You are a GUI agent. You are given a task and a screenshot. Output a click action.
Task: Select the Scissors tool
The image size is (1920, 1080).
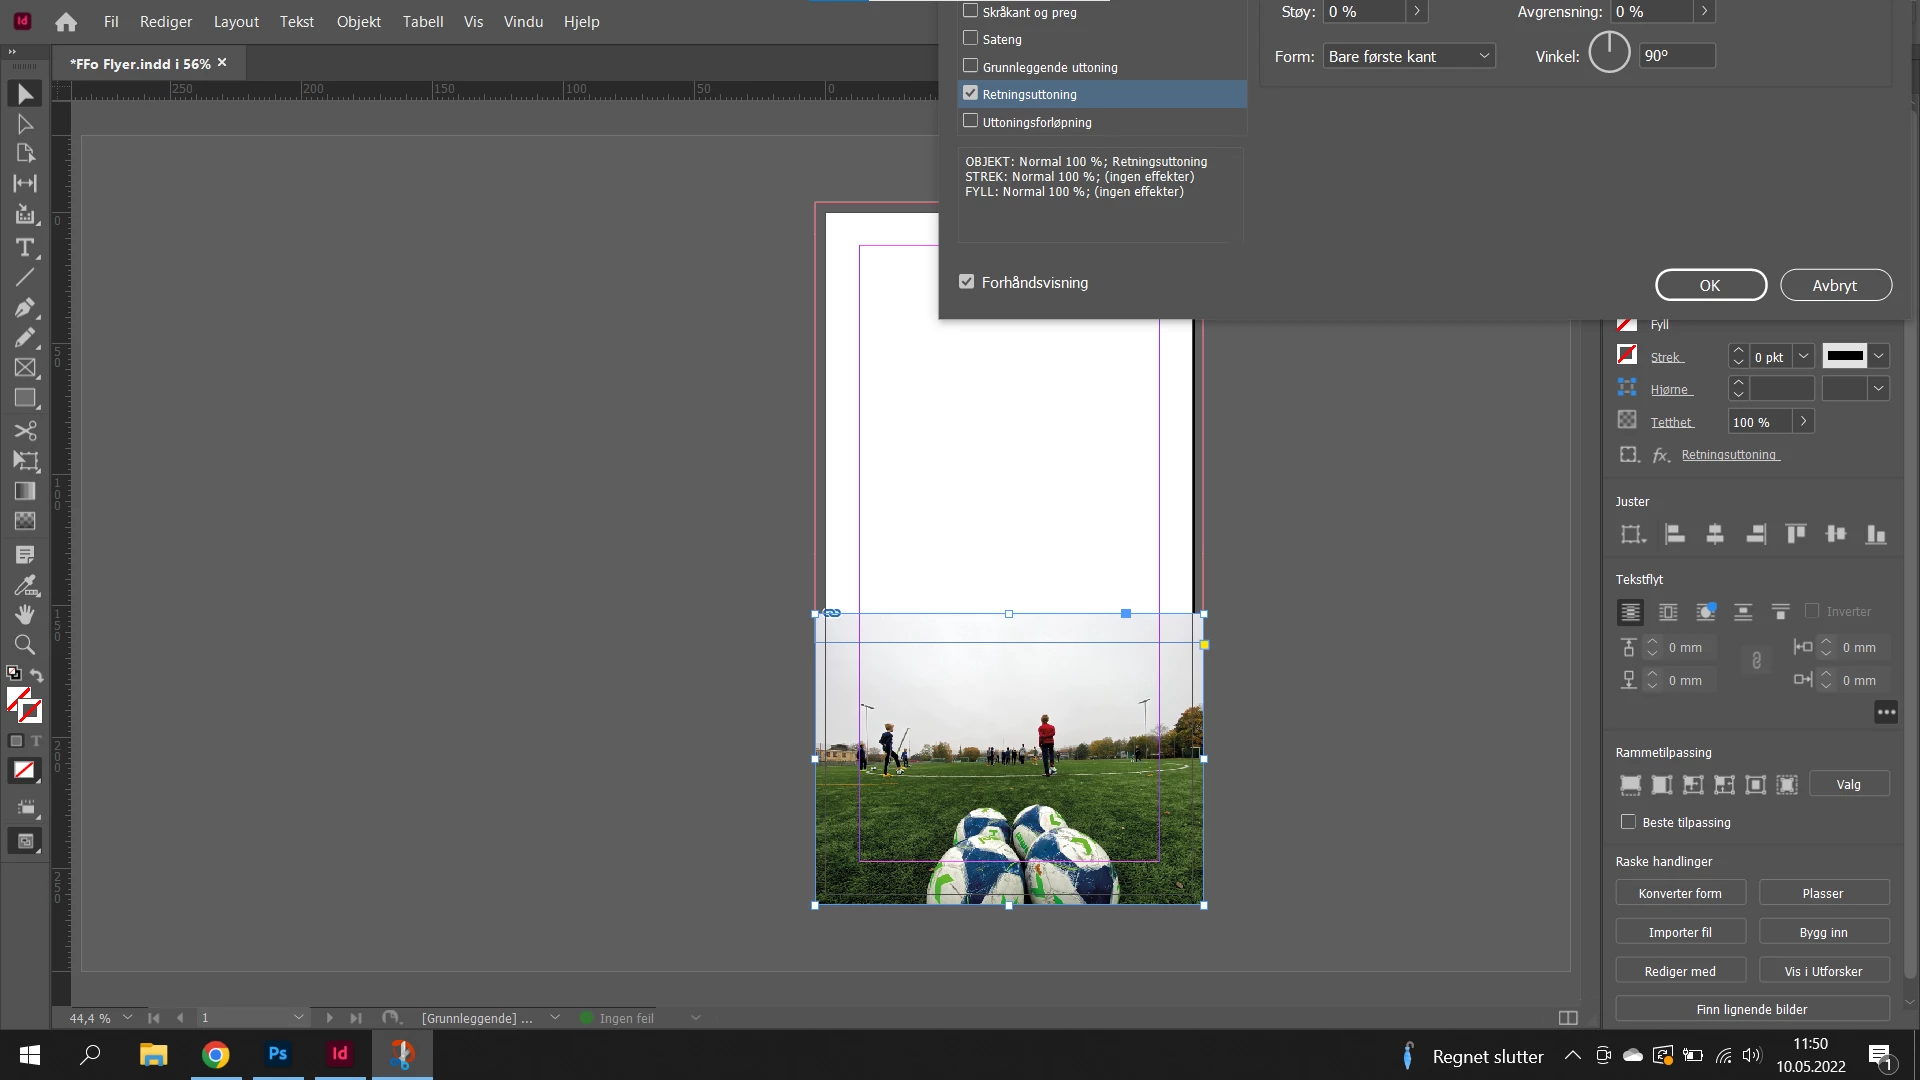[x=25, y=430]
